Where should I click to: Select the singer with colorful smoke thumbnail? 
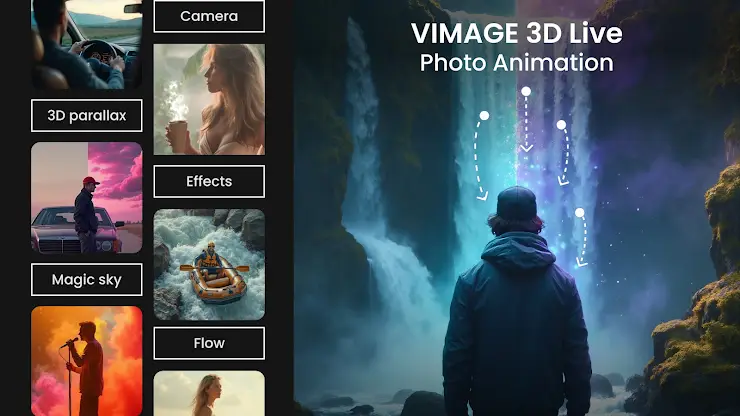coord(87,361)
